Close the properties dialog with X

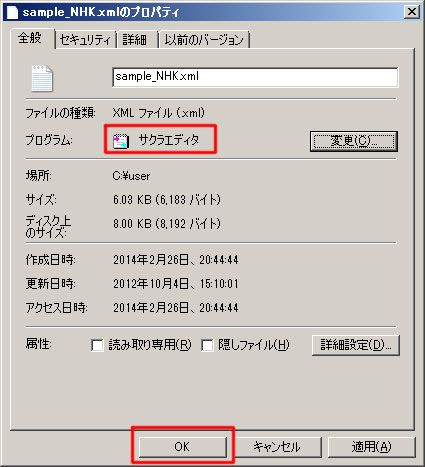tap(412, 12)
